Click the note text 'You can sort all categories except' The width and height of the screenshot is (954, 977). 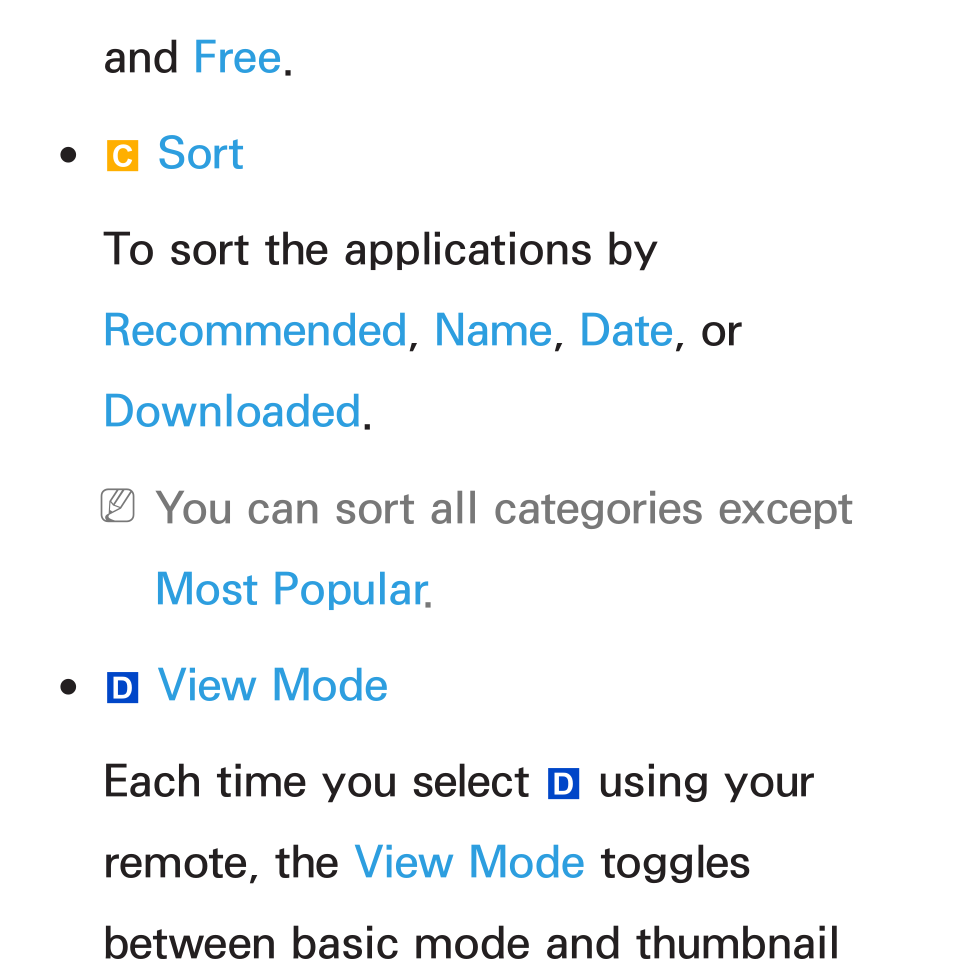(x=503, y=510)
